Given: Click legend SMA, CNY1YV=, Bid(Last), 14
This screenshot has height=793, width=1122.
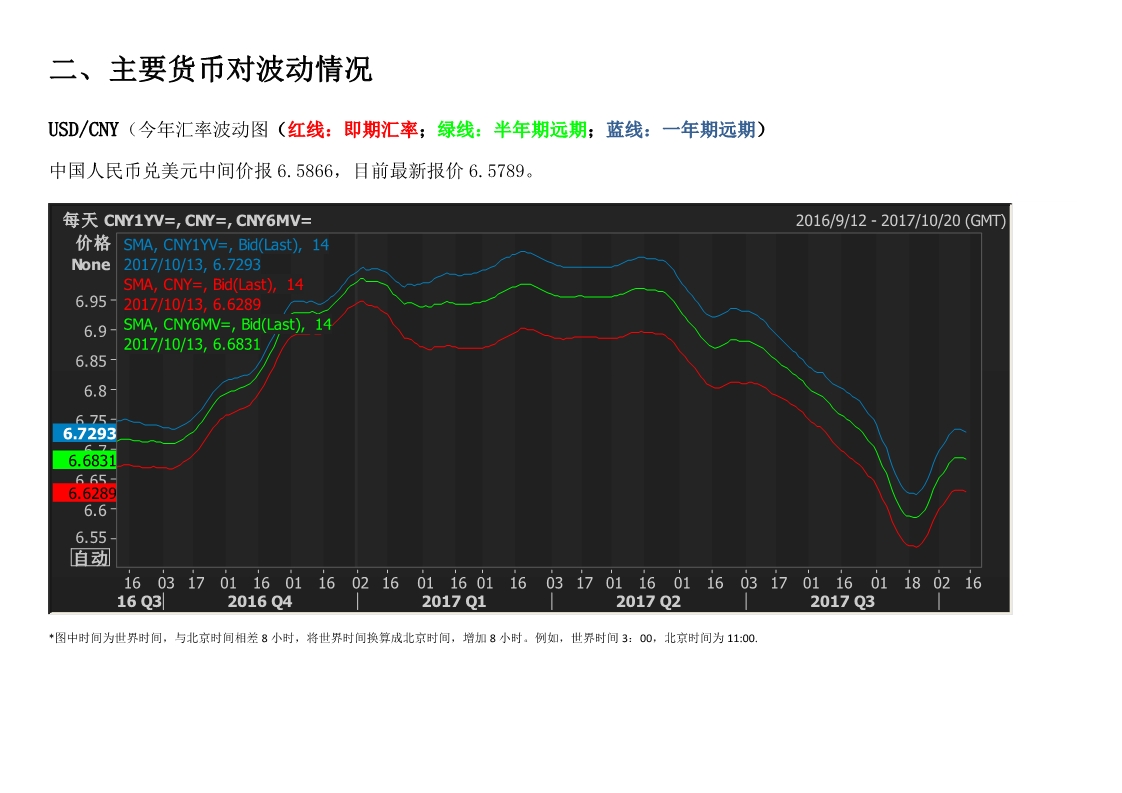Looking at the screenshot, I should pyautogui.click(x=226, y=245).
